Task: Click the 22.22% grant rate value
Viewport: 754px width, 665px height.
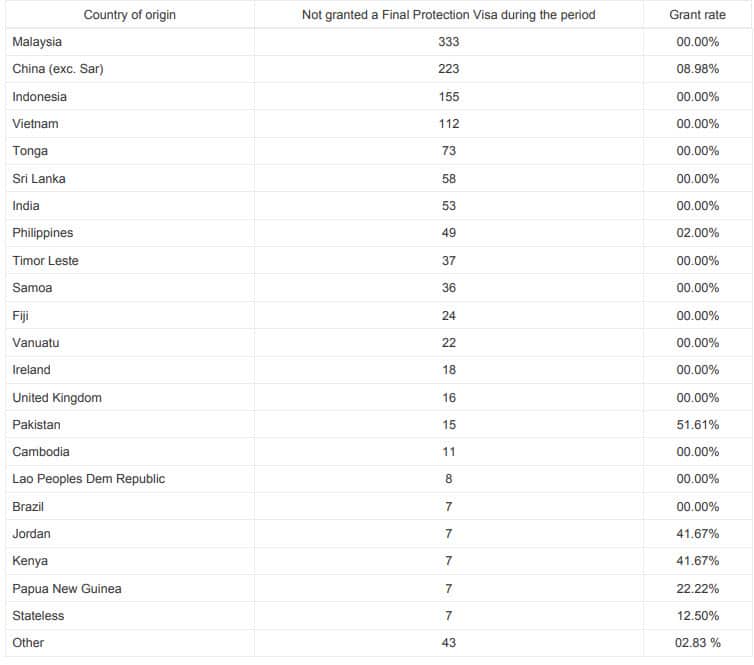Action: tap(697, 588)
